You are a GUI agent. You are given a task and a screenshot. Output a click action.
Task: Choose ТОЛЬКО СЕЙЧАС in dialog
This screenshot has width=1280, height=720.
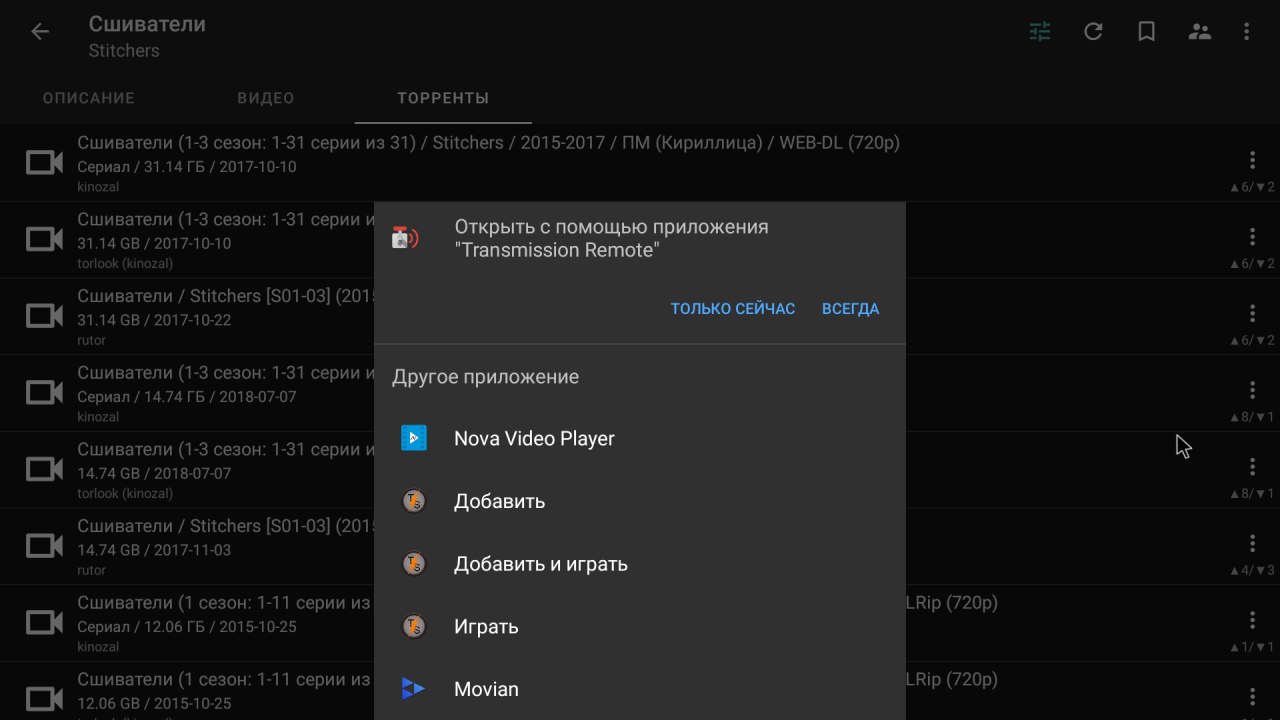point(733,309)
